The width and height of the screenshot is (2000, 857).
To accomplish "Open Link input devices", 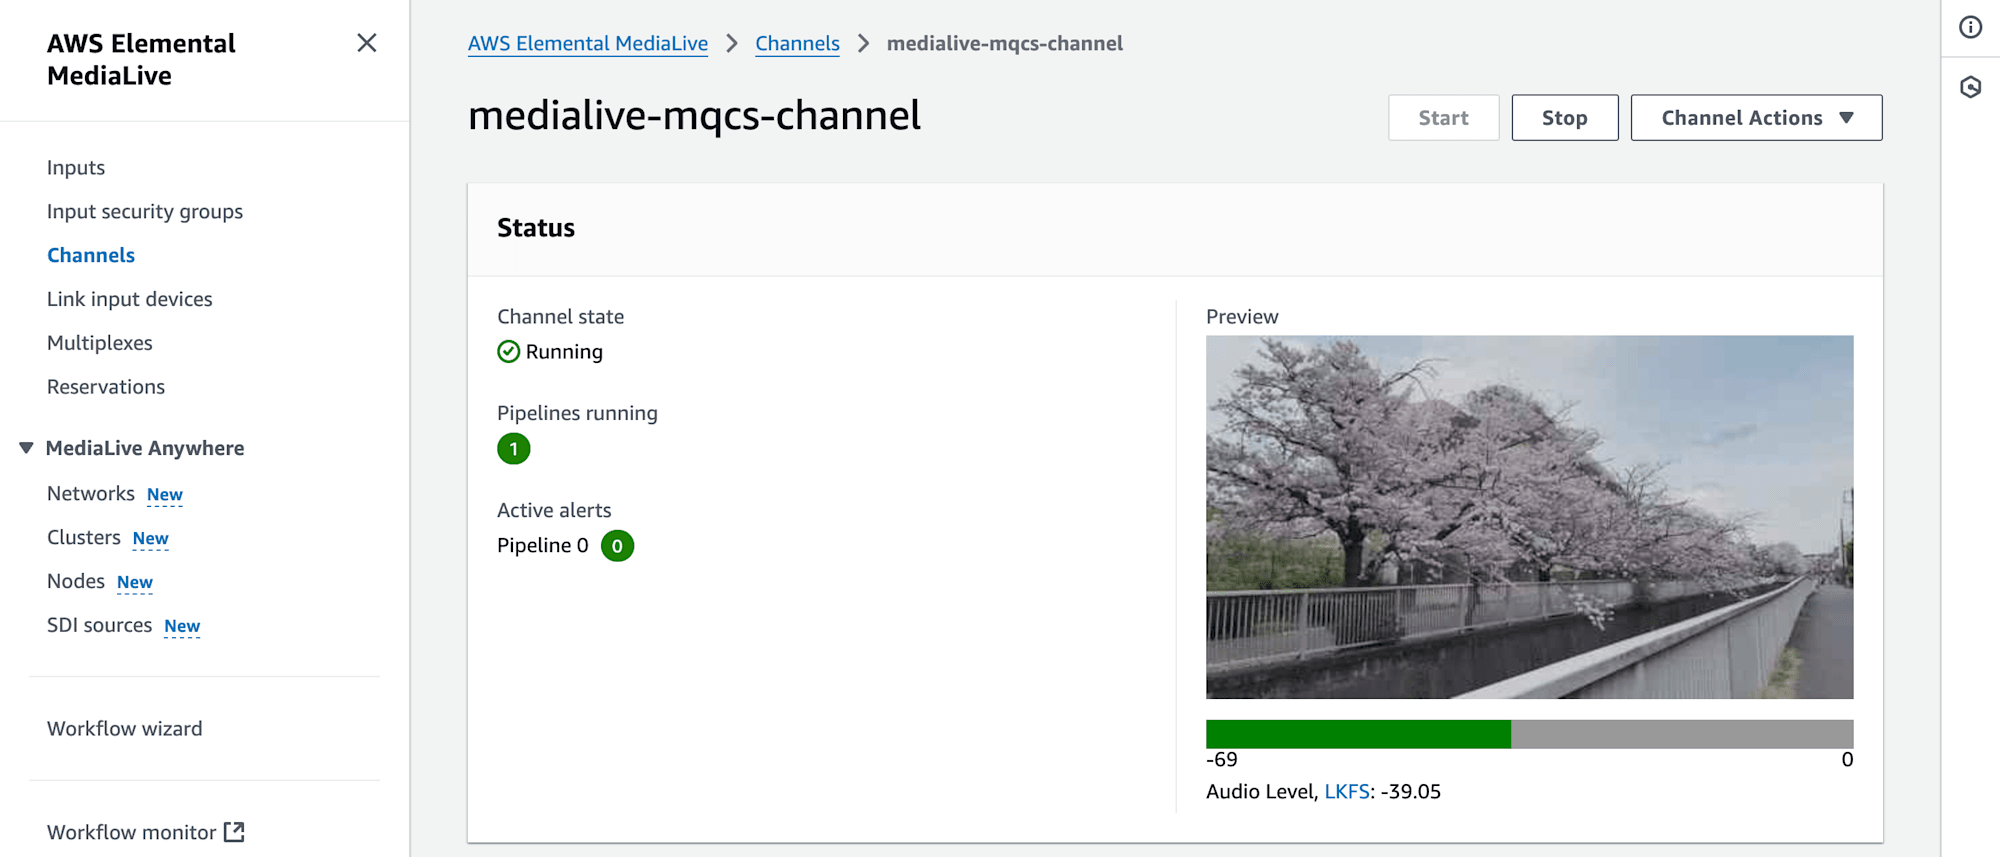I will [x=130, y=299].
